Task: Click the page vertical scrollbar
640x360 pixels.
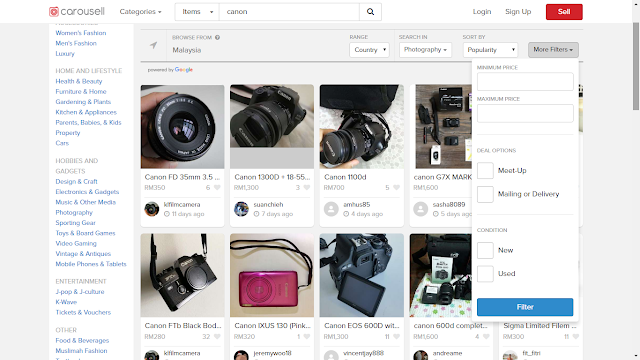Action: pos(636,66)
